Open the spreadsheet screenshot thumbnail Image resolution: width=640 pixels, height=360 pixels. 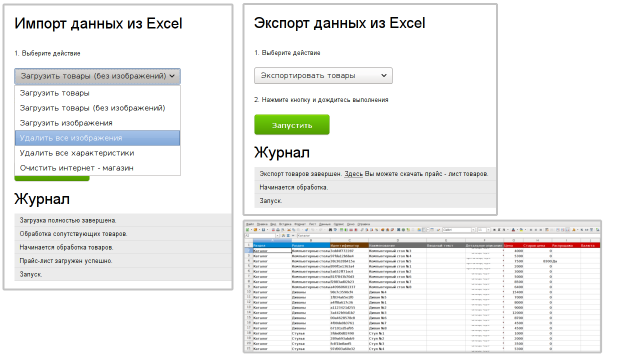click(422, 287)
